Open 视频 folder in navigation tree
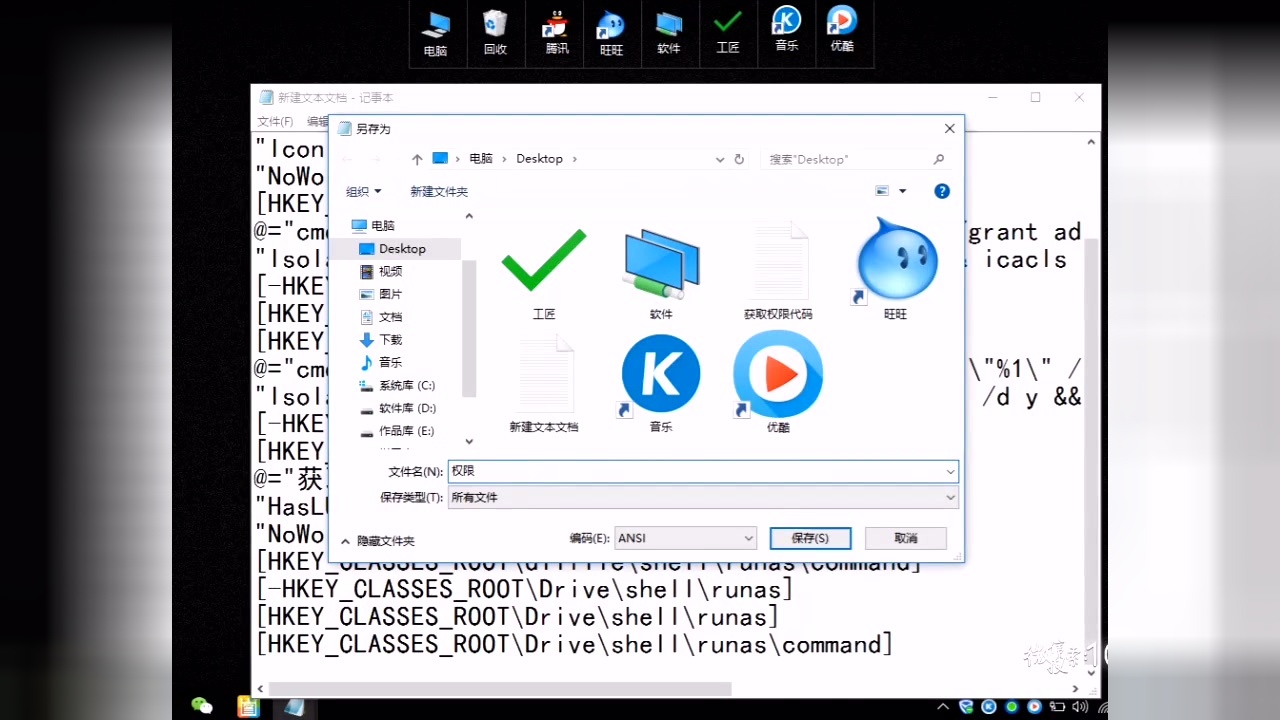This screenshot has height=720, width=1280. 381,271
